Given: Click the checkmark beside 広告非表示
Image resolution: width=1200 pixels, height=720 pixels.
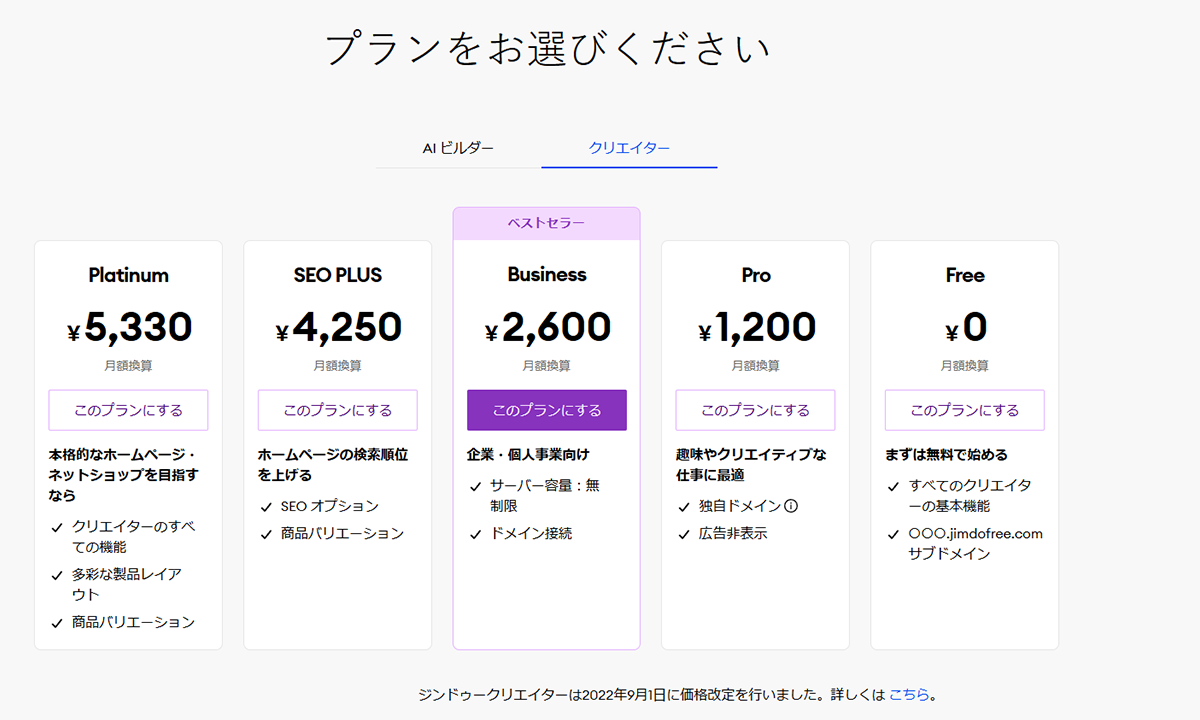Looking at the screenshot, I should pos(684,535).
